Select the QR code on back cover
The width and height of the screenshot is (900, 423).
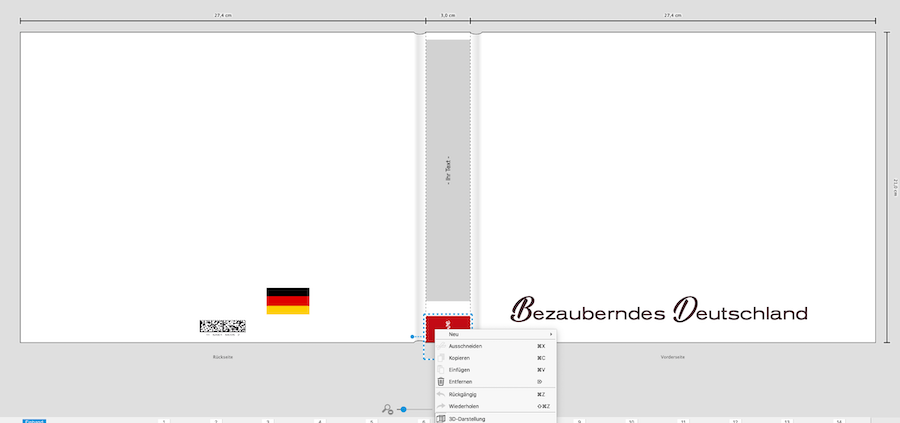(223, 326)
